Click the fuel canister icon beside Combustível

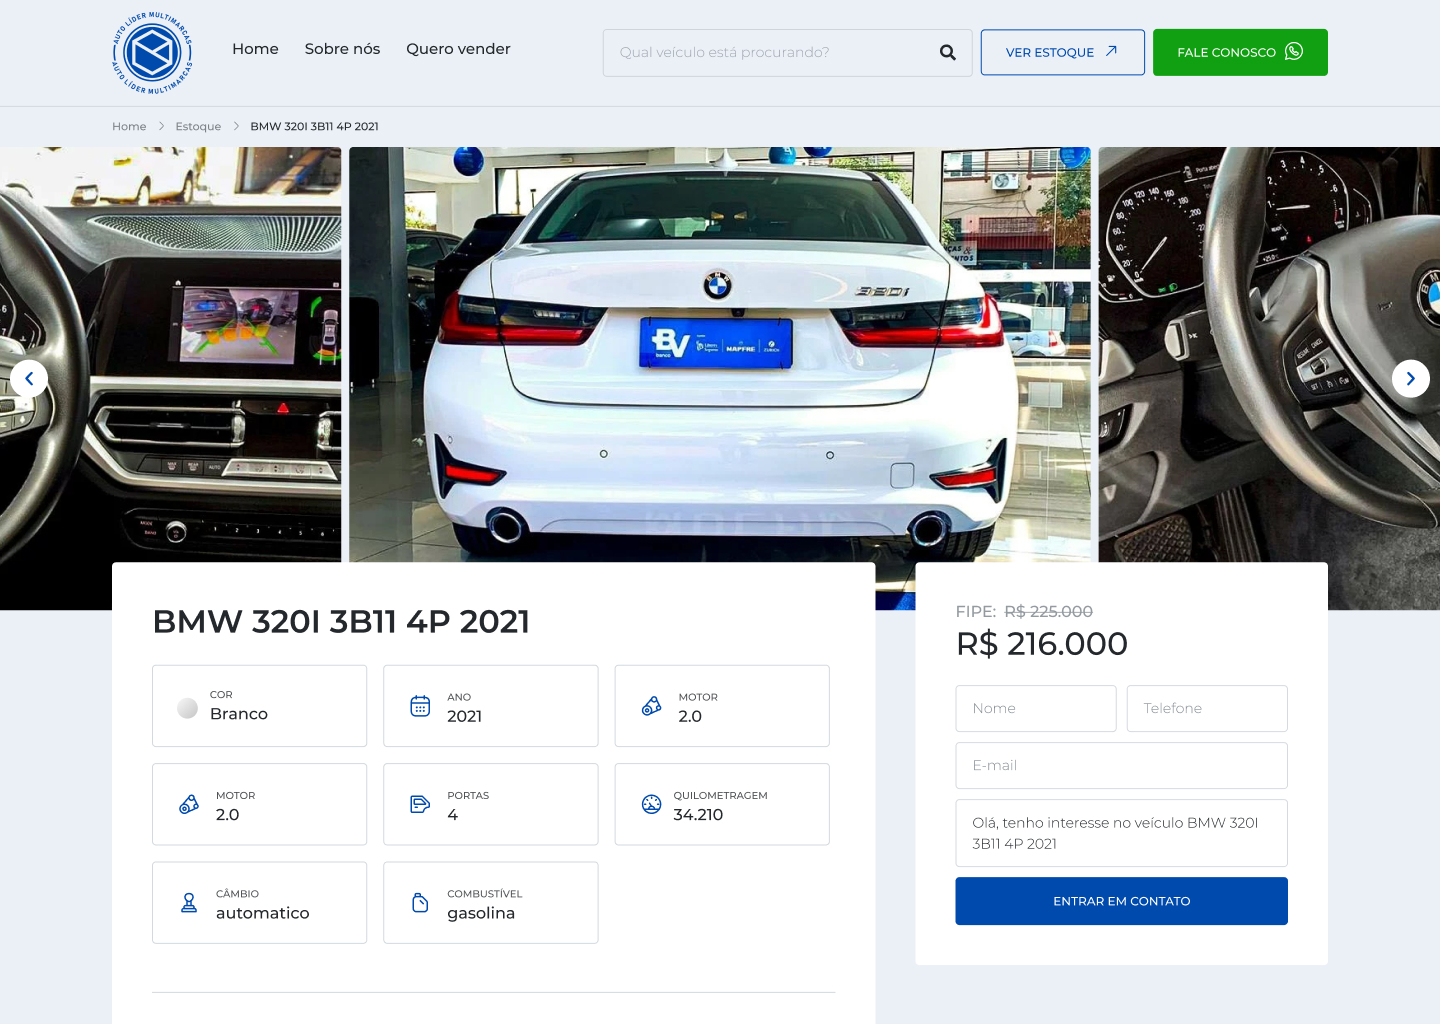click(x=420, y=903)
